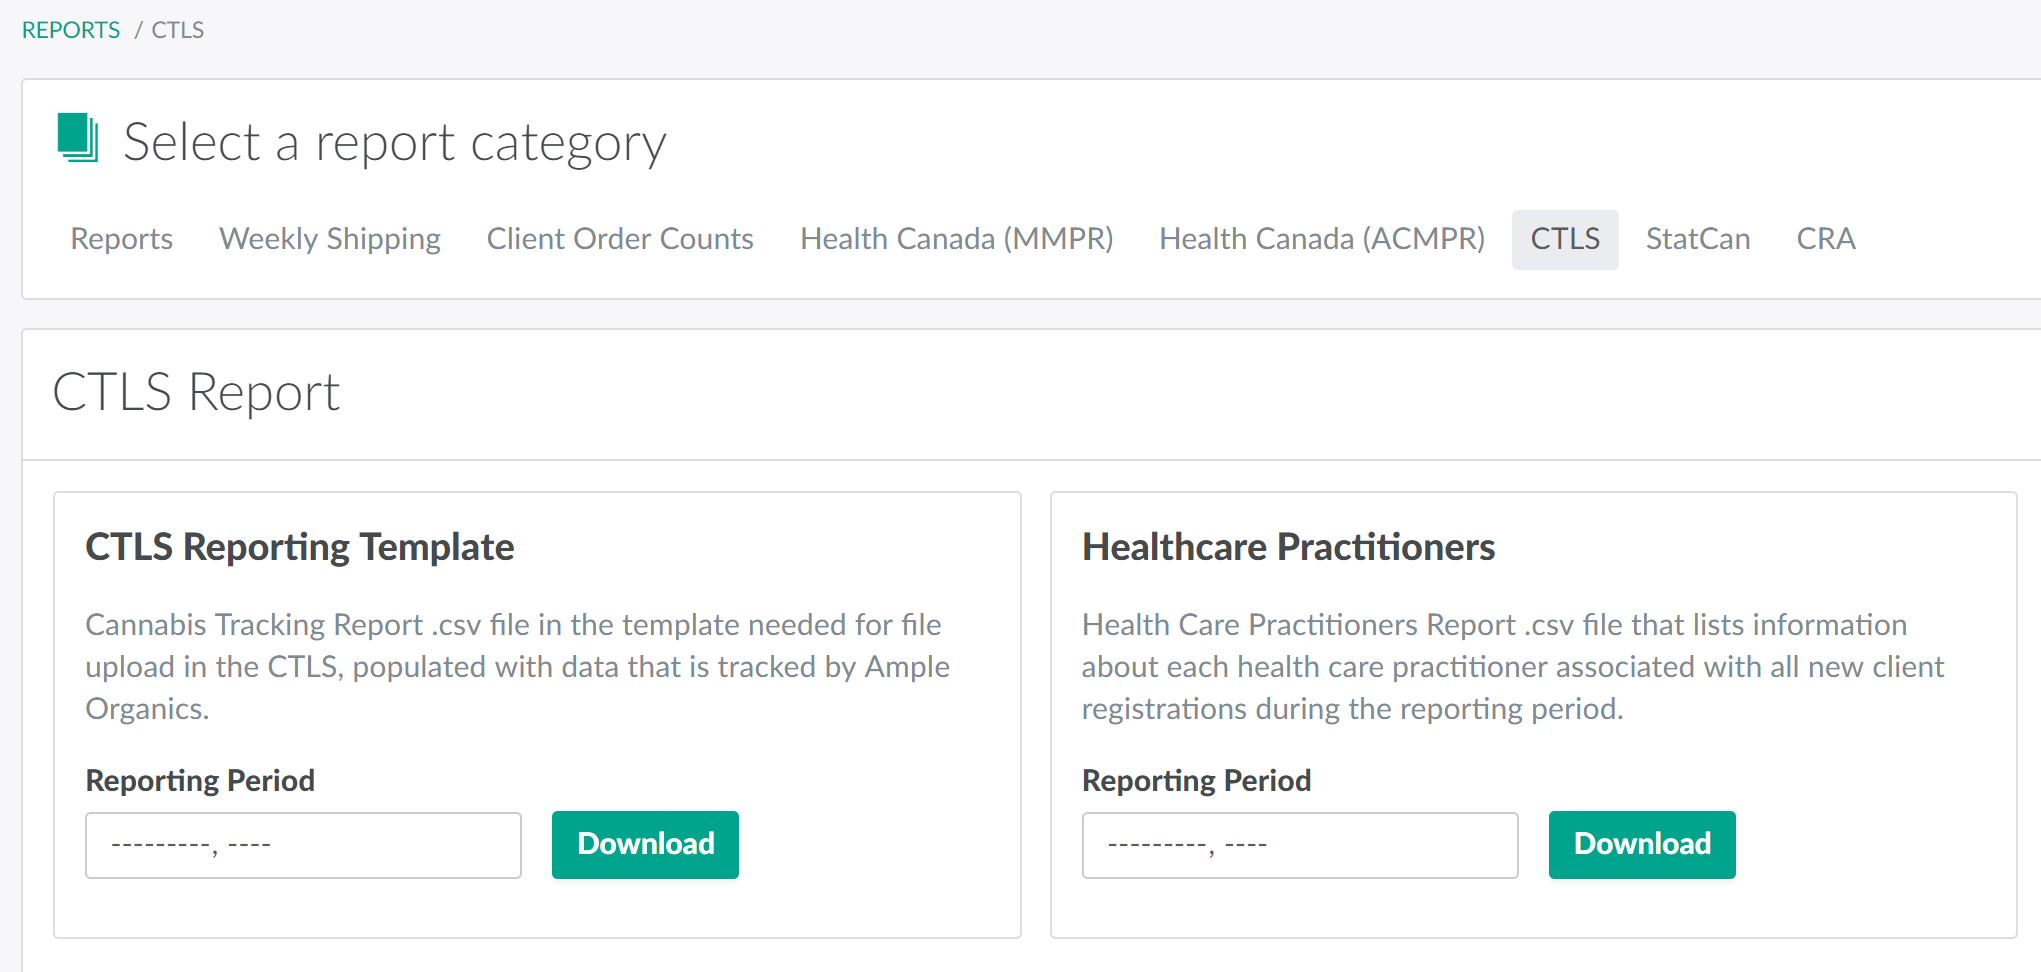This screenshot has height=972, width=2041.
Task: Click the CTLS Report section title
Action: point(196,392)
